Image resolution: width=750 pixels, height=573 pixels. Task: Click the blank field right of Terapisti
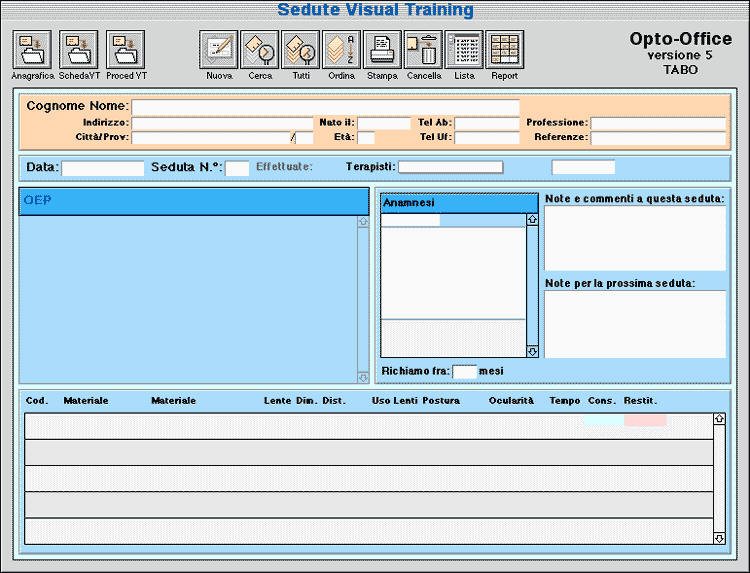(x=583, y=167)
